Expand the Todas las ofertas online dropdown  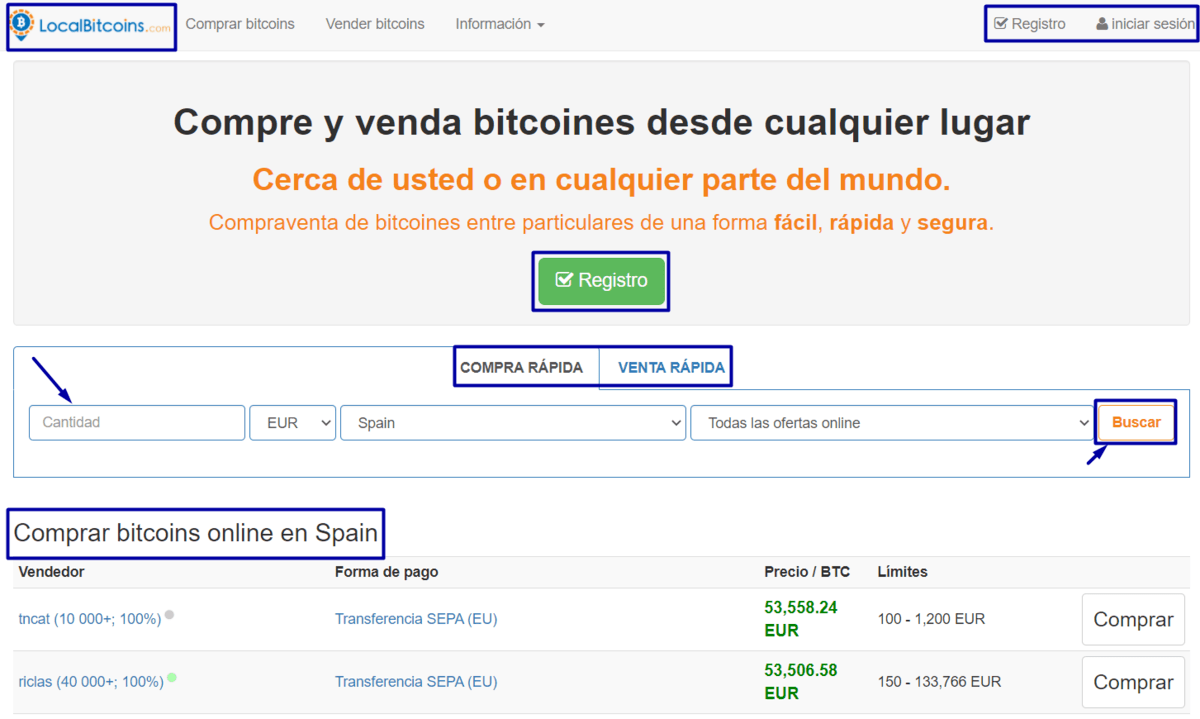coord(890,423)
